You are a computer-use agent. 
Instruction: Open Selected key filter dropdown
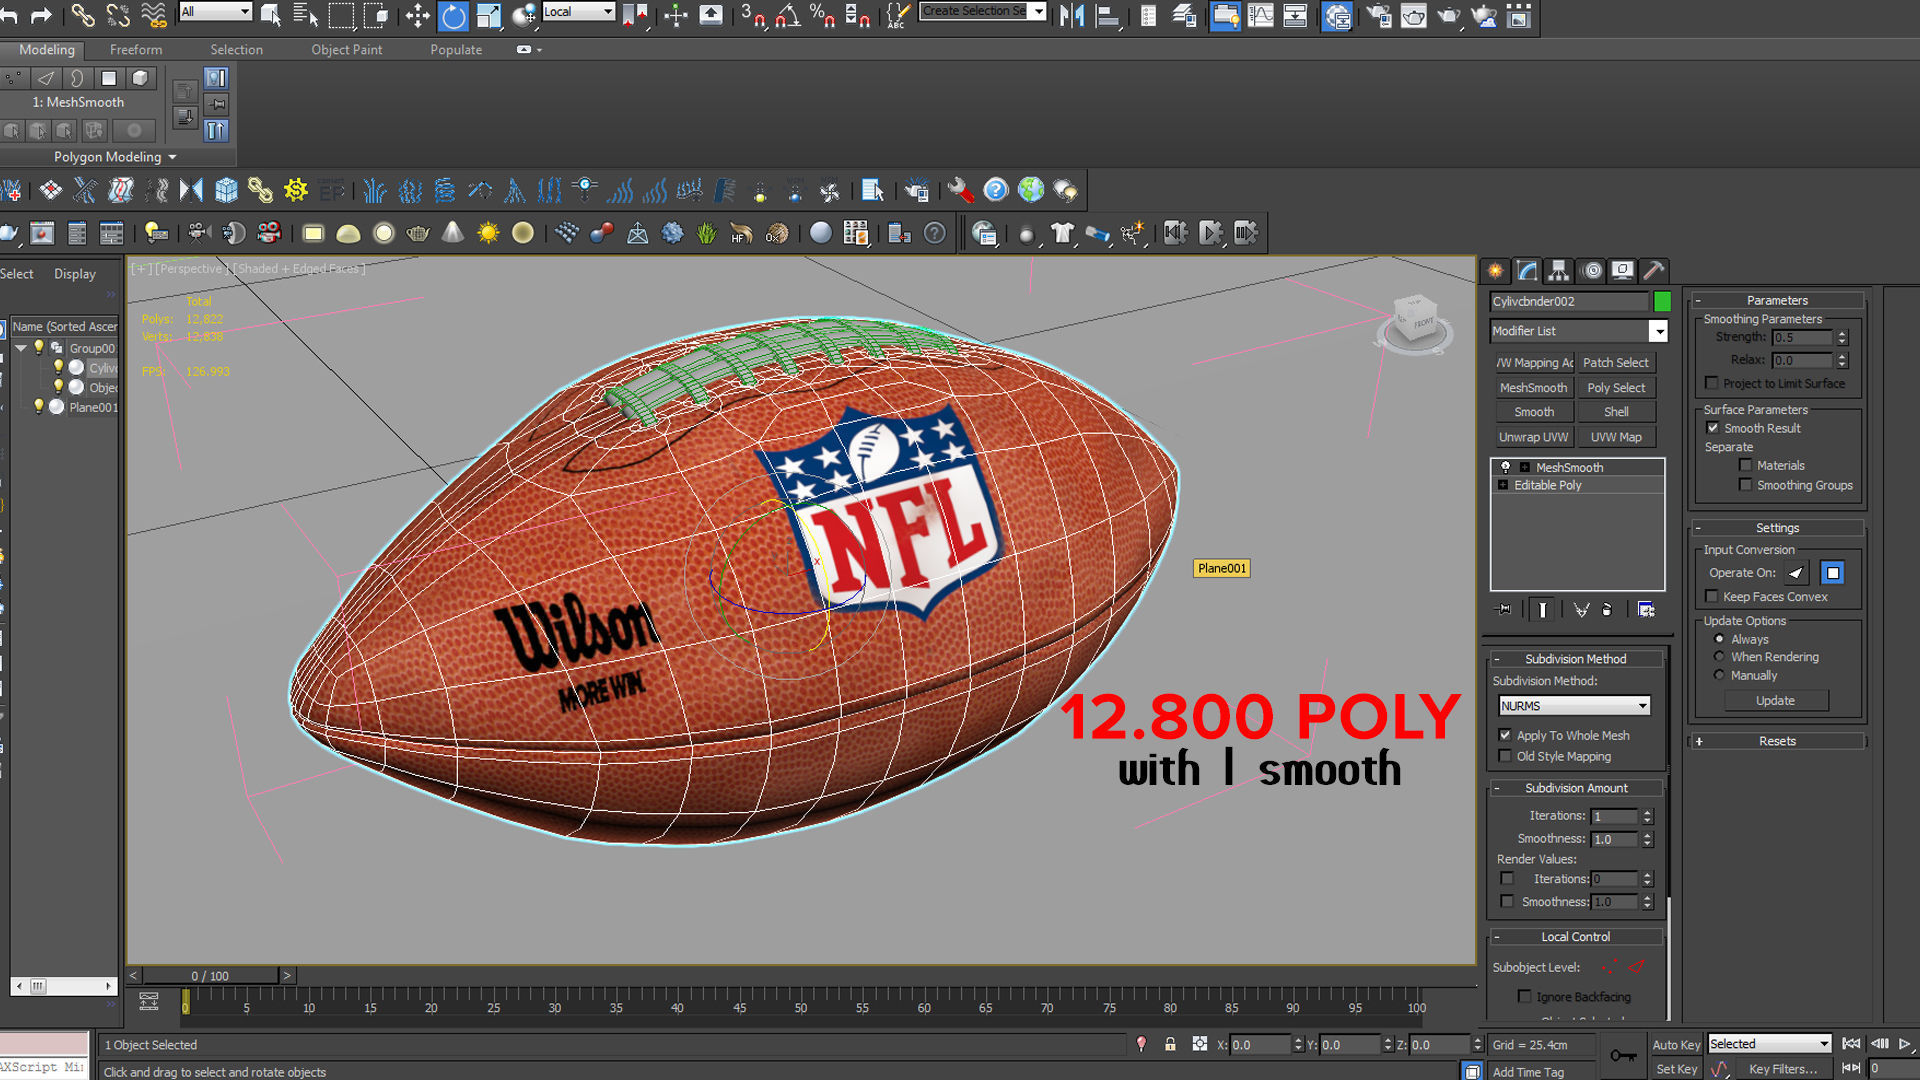click(1769, 1044)
